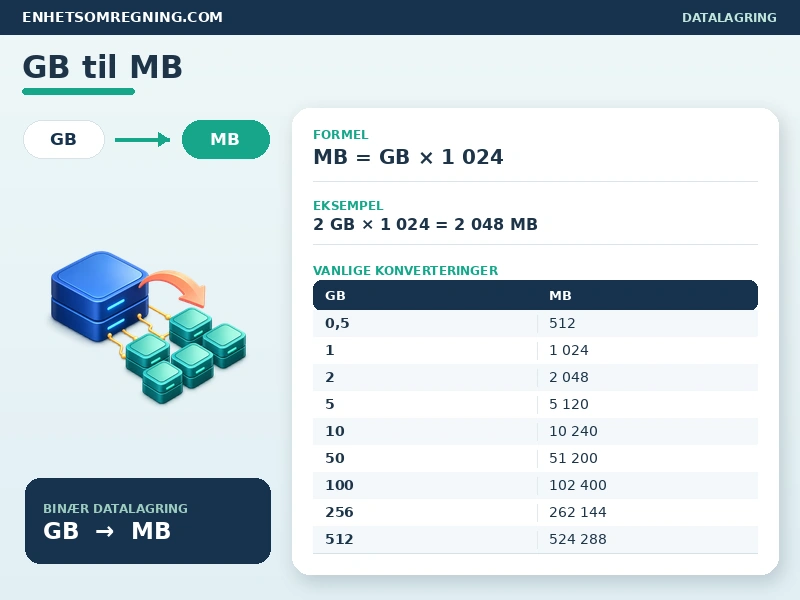This screenshot has height=600, width=800.
Task: Click the 'GB → MB' text in the dark card
Action: tap(107, 531)
